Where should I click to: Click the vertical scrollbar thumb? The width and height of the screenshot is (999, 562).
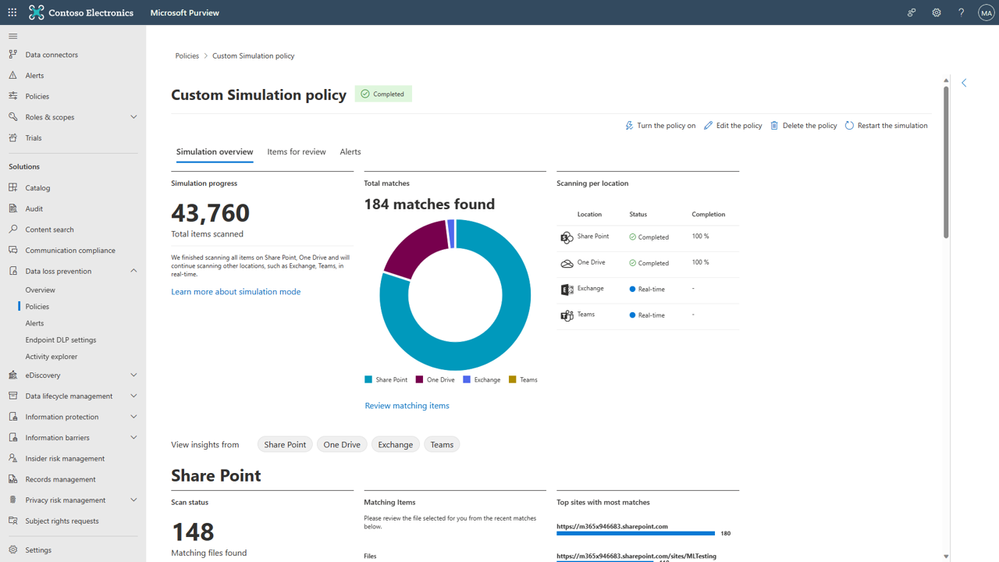point(946,162)
